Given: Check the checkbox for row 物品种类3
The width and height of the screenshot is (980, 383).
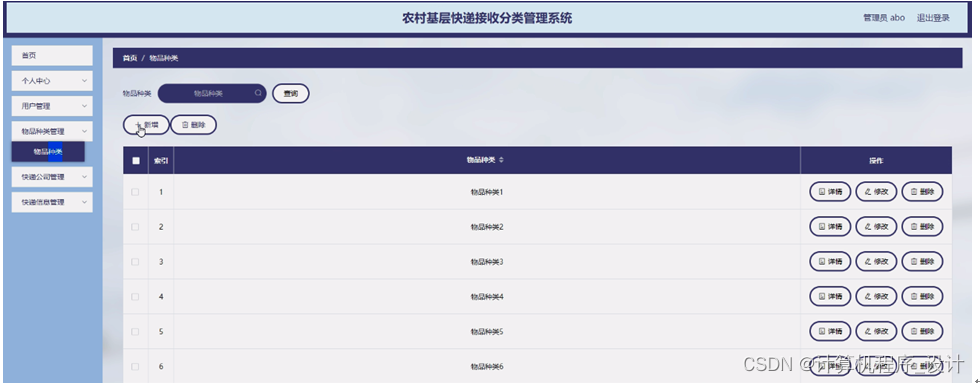Looking at the screenshot, I should pos(135,262).
